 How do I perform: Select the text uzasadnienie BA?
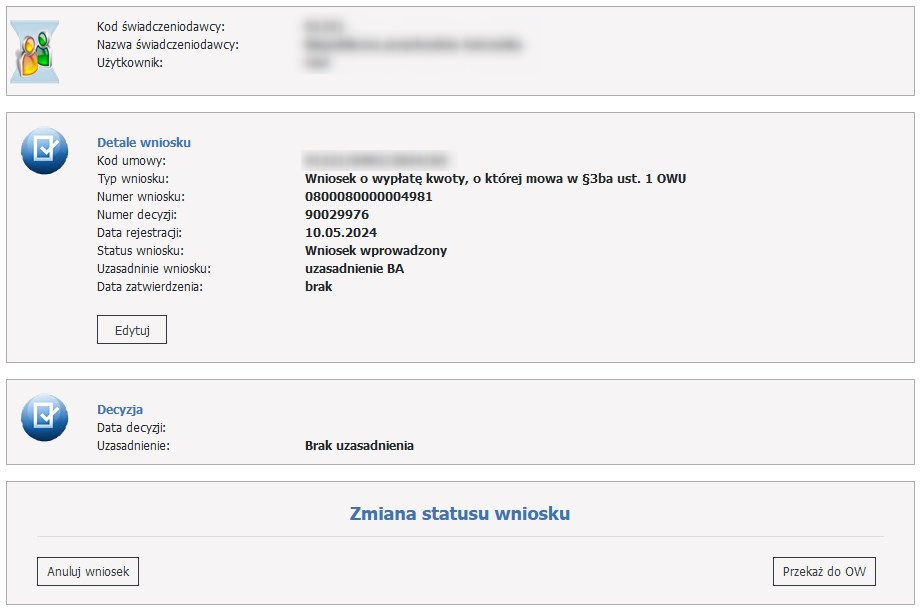[354, 269]
